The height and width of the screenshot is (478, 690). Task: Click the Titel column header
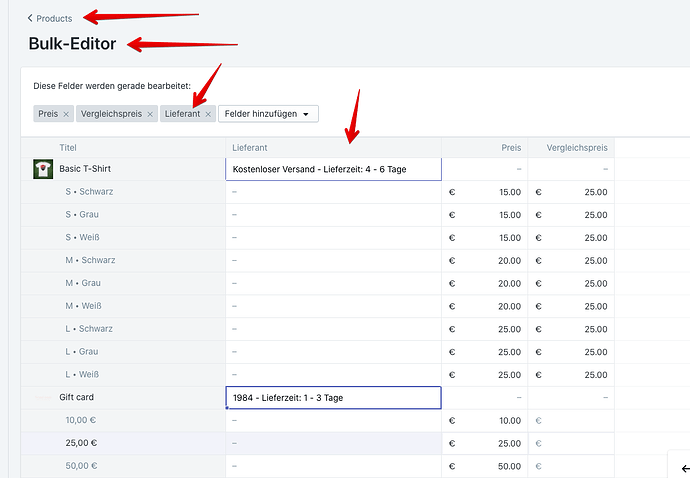point(68,147)
